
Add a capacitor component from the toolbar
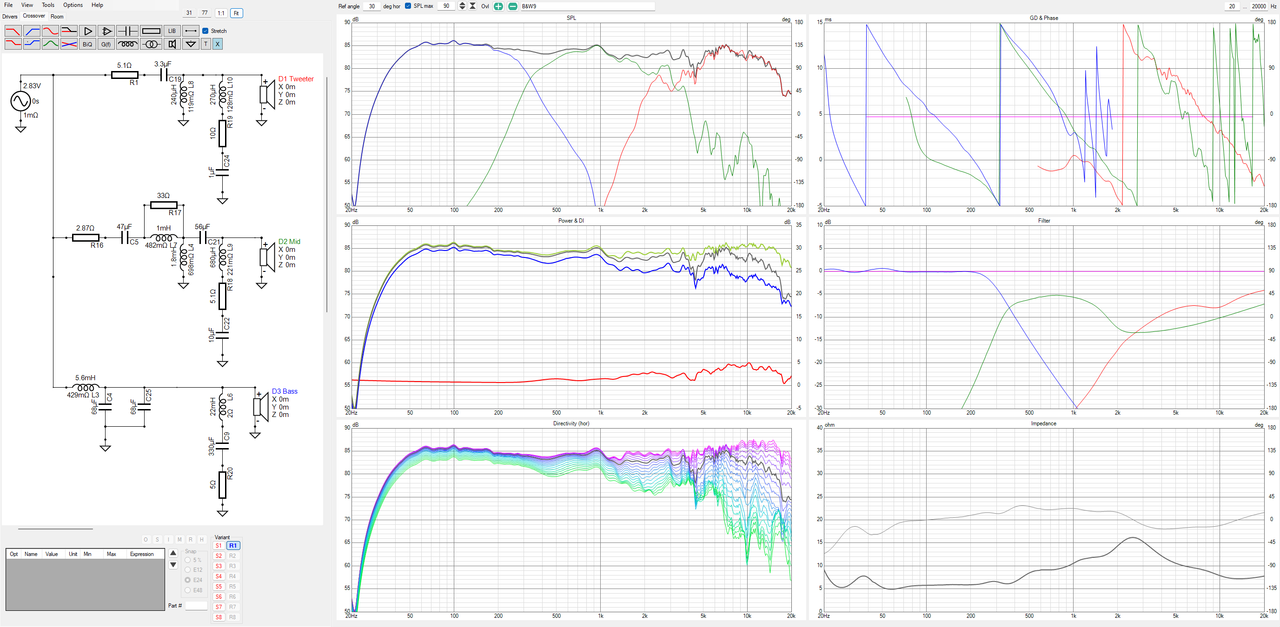coord(128,31)
